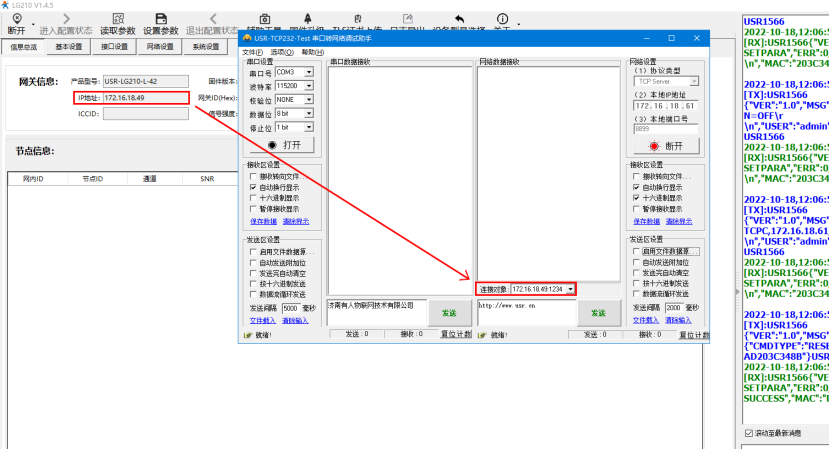This screenshot has height=449, width=830.
Task: Toggle serial 按十六进制发送 checkbox
Action: point(253,284)
